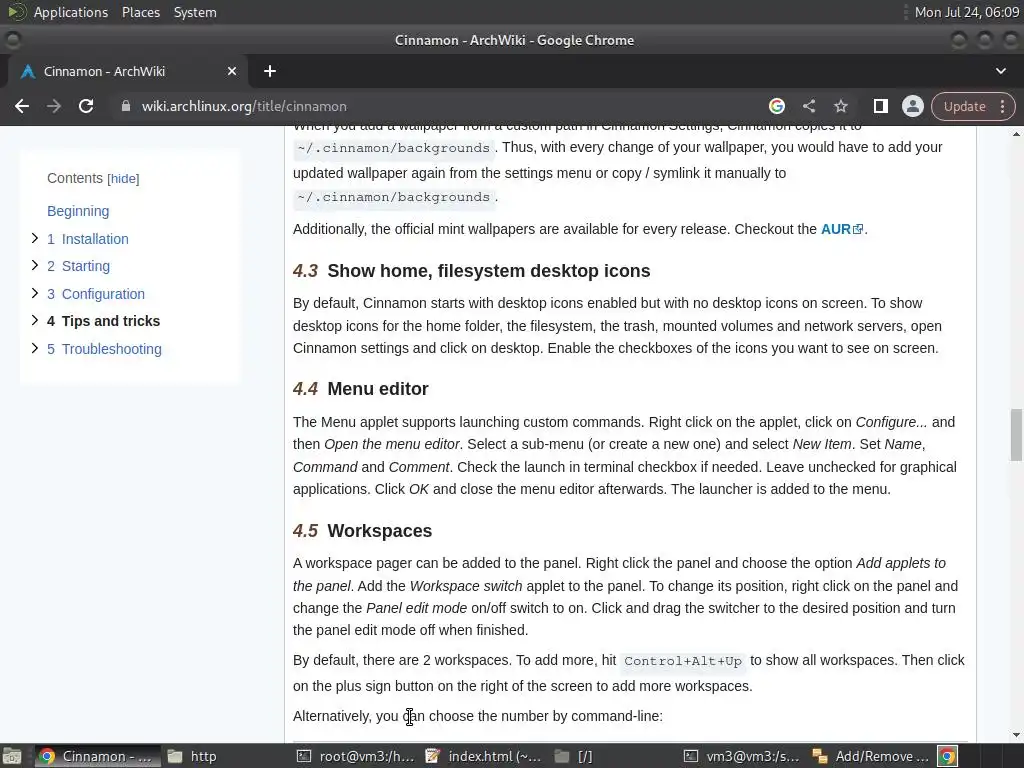The width and height of the screenshot is (1024, 768).
Task: Expand Tips and tricks section chevron
Action: [35, 320]
